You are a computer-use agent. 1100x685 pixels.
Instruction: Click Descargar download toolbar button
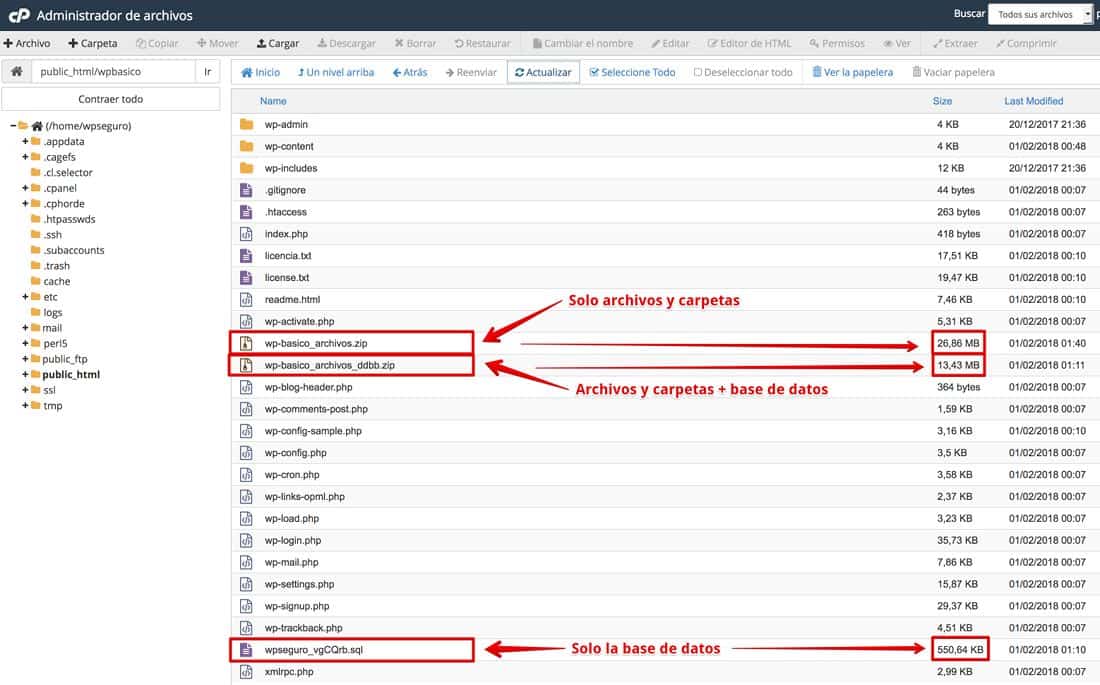(347, 44)
